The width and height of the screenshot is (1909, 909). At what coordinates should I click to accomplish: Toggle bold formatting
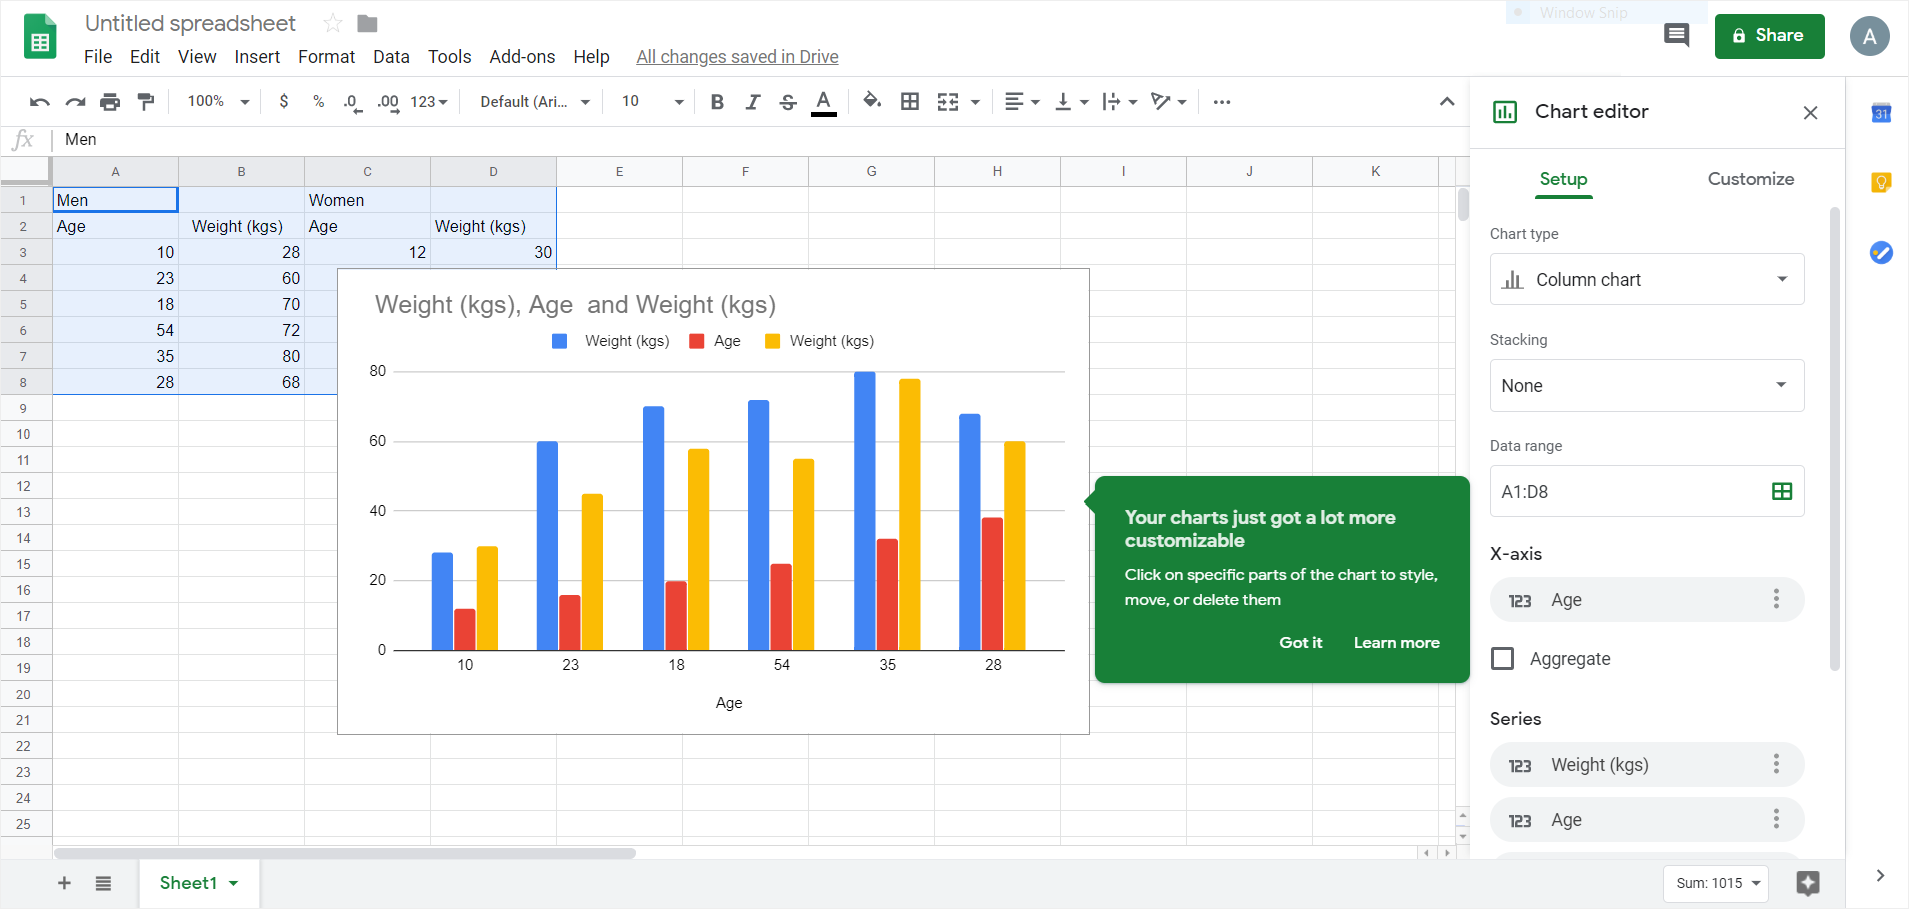[716, 101]
